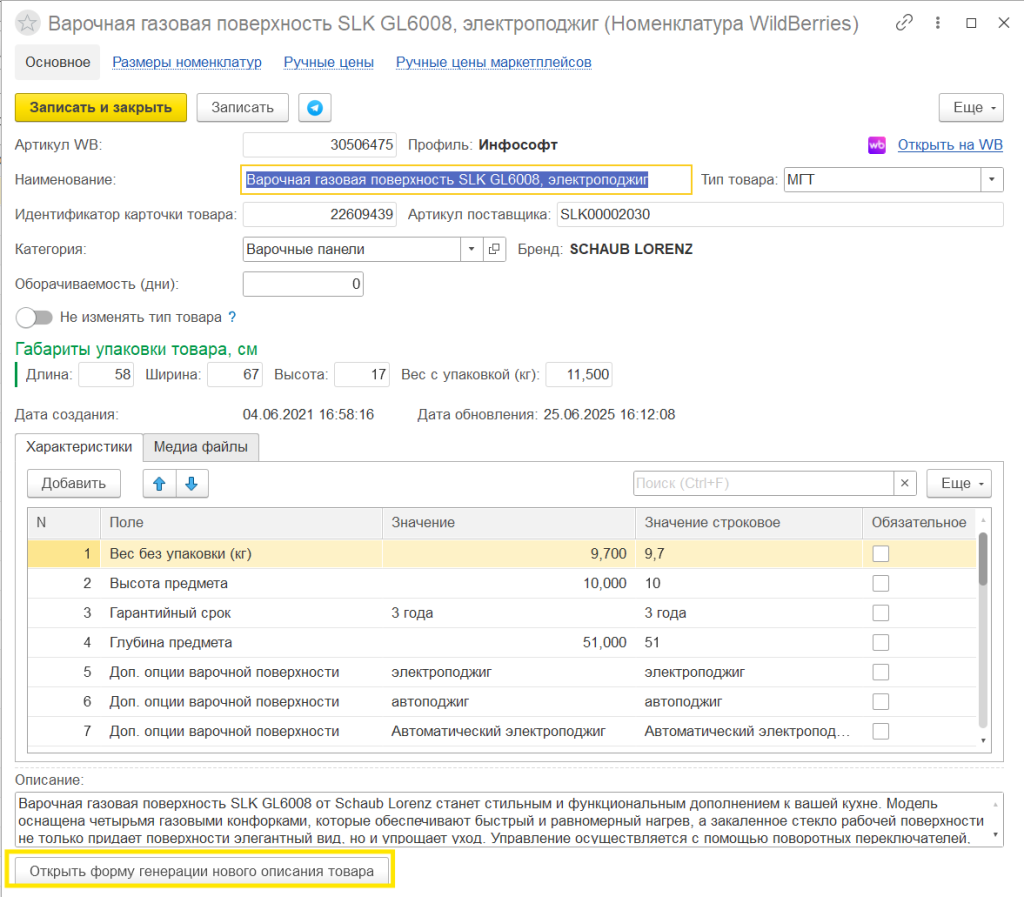The image size is (1024, 897).
Task: Check Обязательное box for Гарантийный срок row
Action: (x=881, y=613)
